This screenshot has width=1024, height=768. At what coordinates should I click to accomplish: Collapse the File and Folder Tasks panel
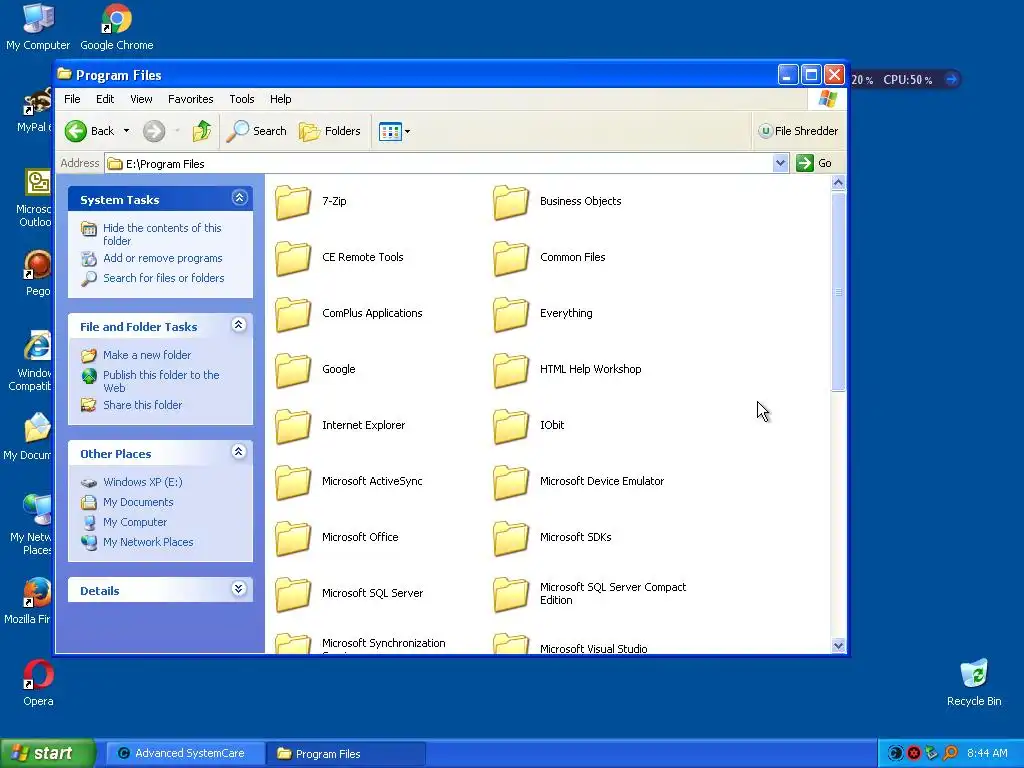tap(239, 325)
